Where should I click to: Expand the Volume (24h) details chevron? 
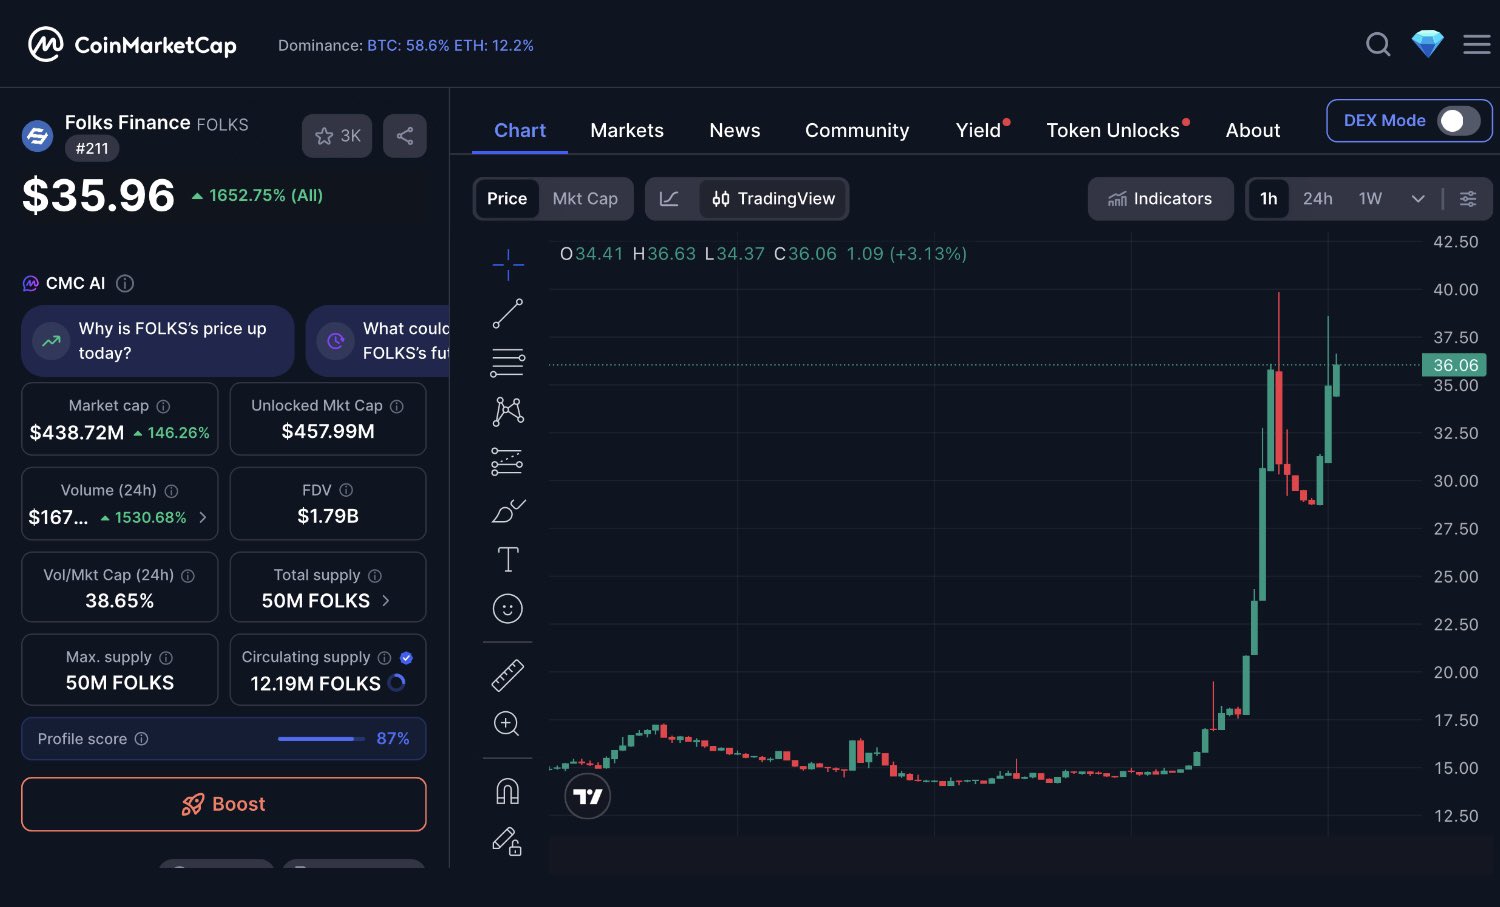pyautogui.click(x=203, y=517)
